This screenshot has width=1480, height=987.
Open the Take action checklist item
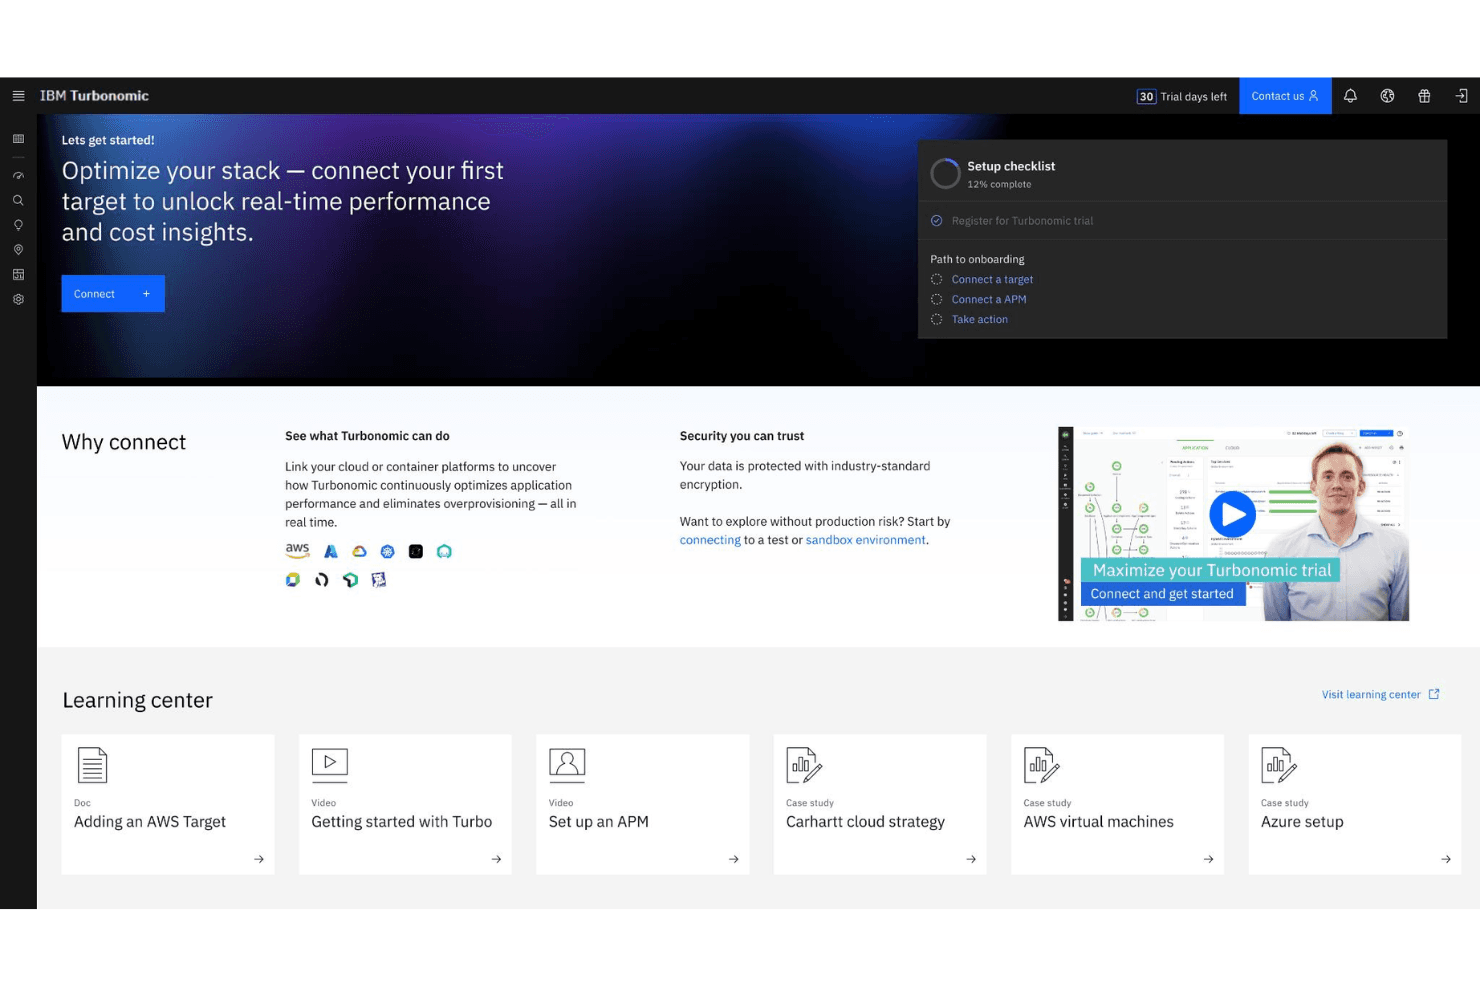pos(980,319)
